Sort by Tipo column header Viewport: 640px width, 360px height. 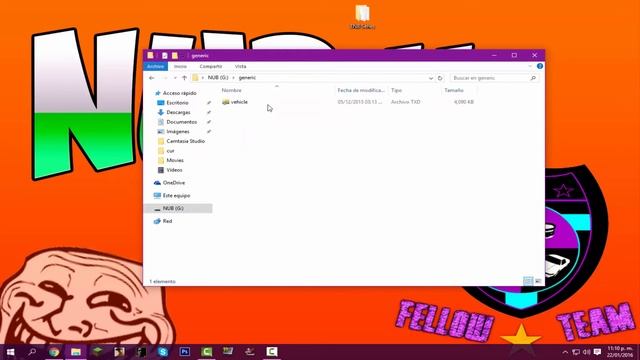pyautogui.click(x=396, y=90)
